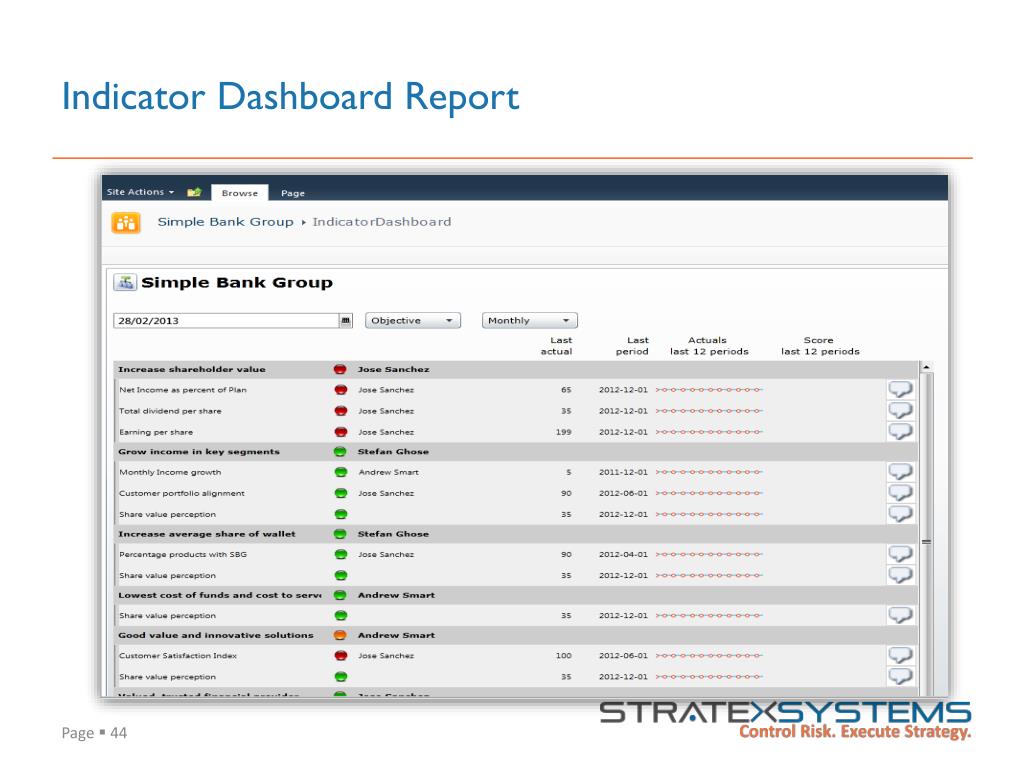Click the Customer portfolio alignment indicator
Screen dimensions: 1024x768
(x=182, y=494)
